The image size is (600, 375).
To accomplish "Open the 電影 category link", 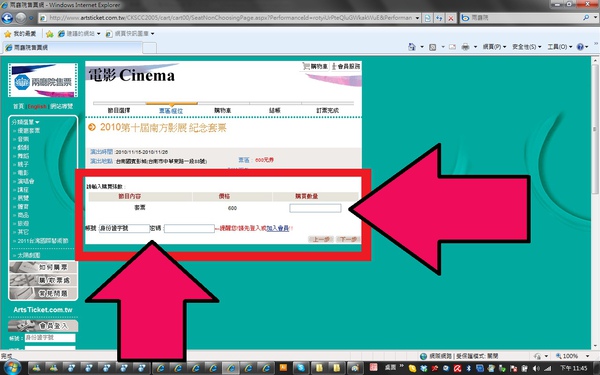I will coord(23,173).
